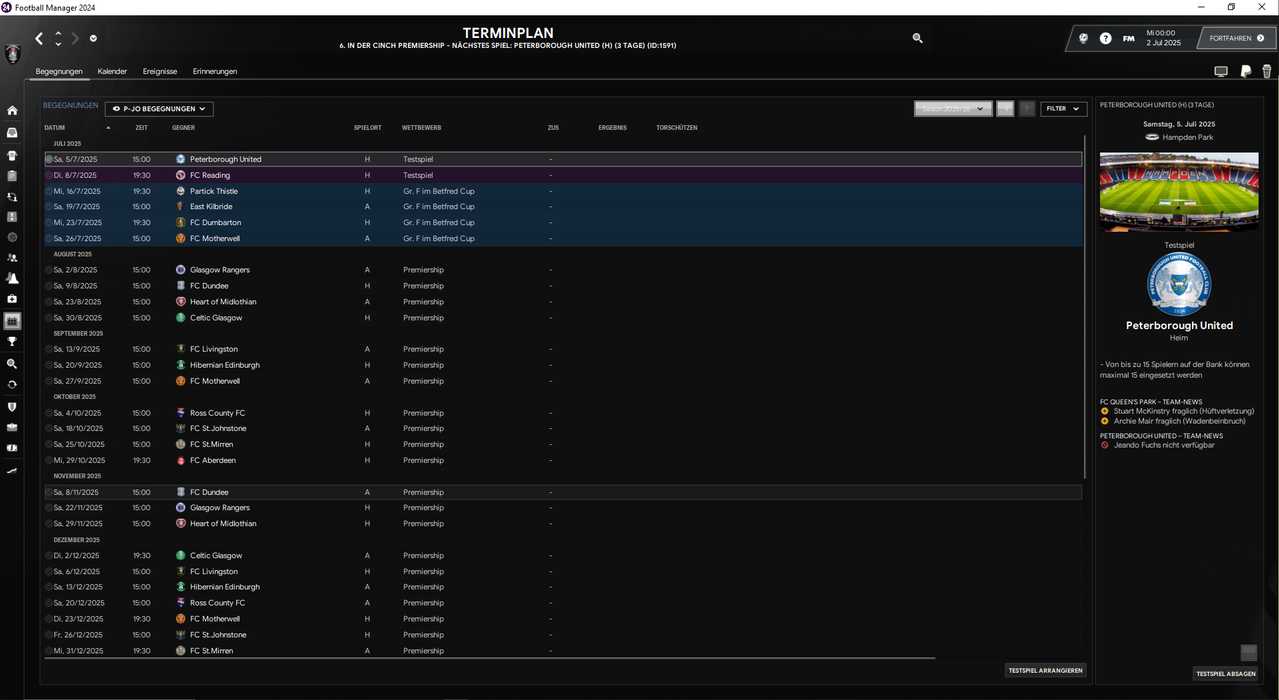1279x700 pixels.
Task: Toggle the circle beside Sa. 8/11/2025
Action: point(49,492)
